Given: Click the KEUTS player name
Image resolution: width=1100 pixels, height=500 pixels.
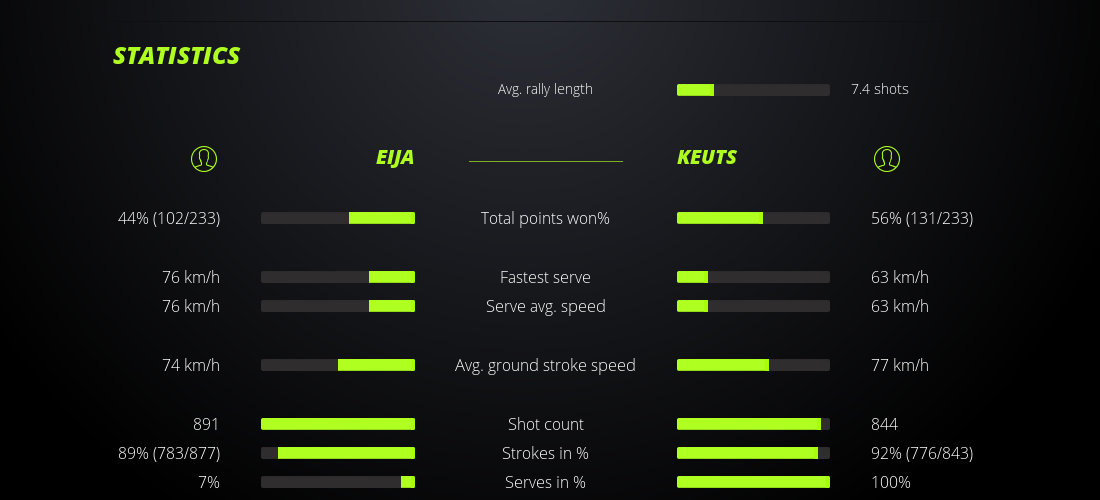Looking at the screenshot, I should 707,158.
